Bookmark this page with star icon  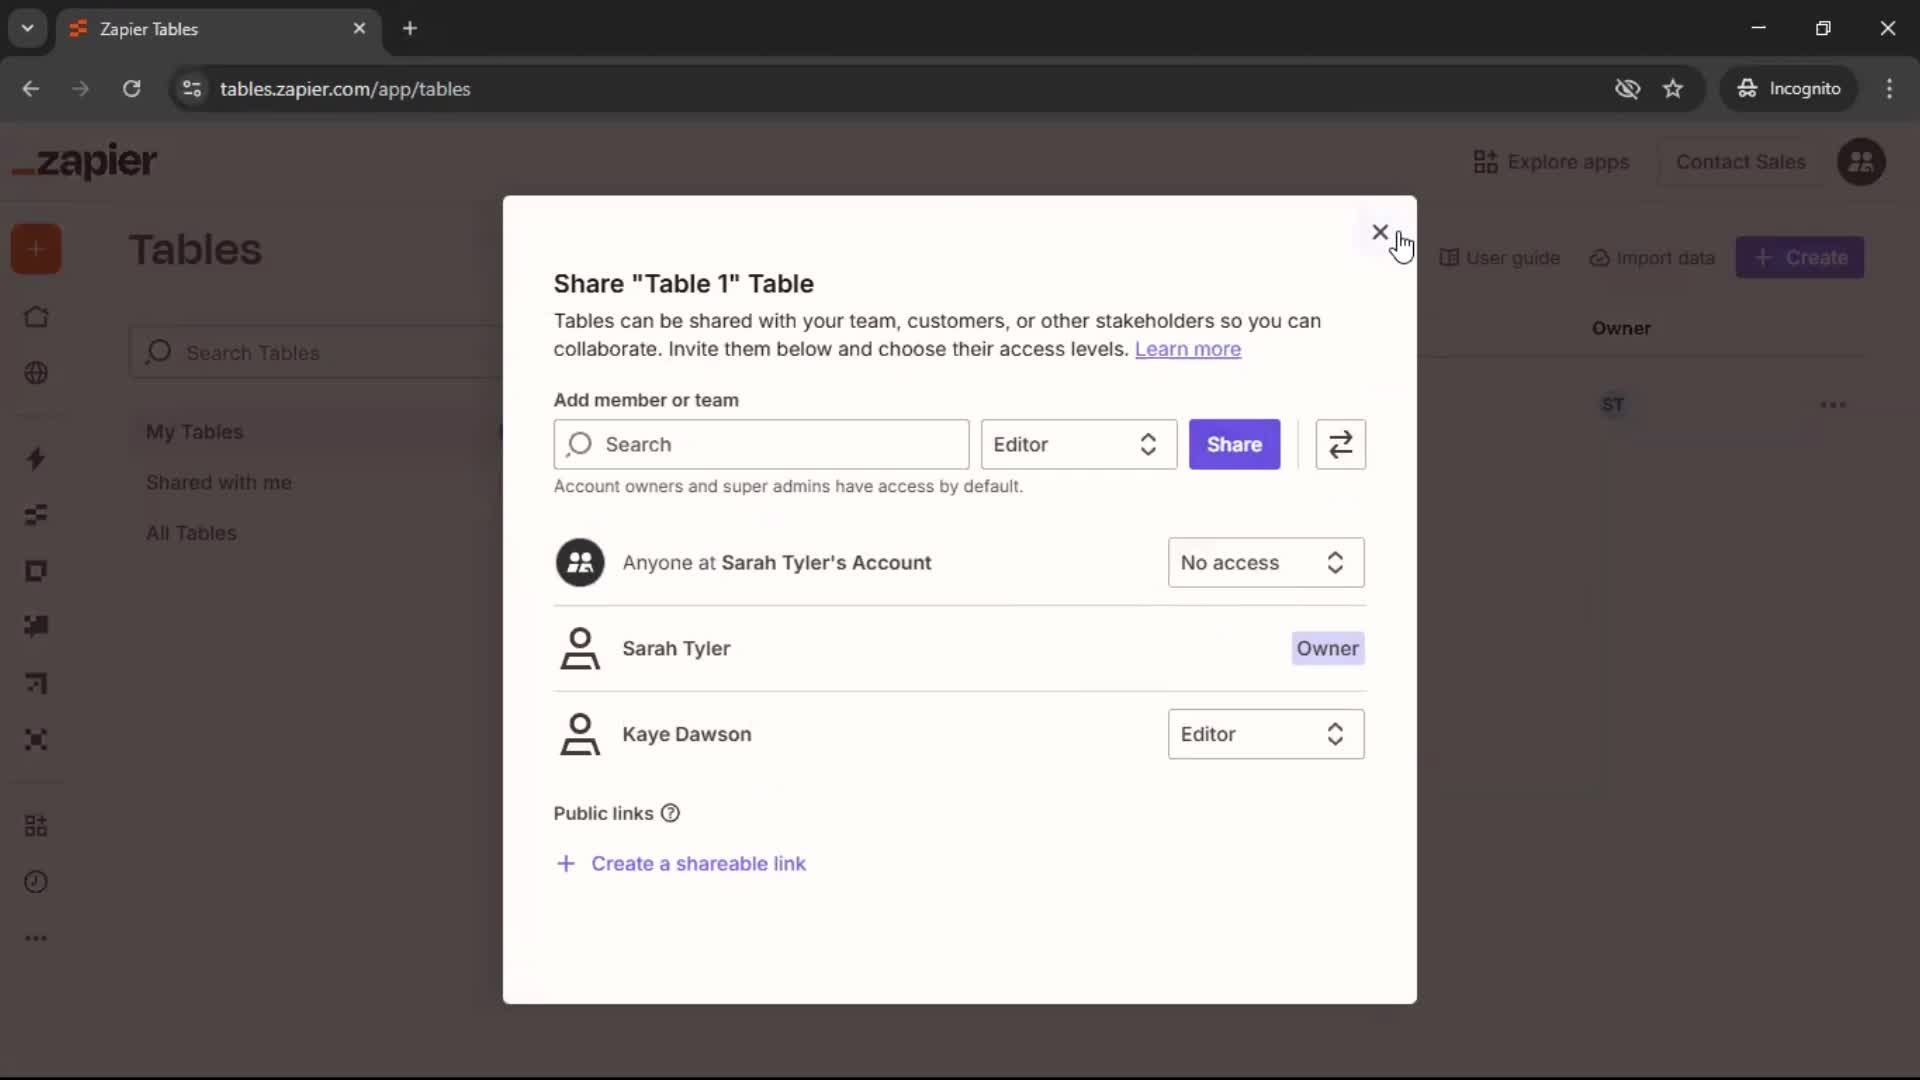click(x=1673, y=89)
